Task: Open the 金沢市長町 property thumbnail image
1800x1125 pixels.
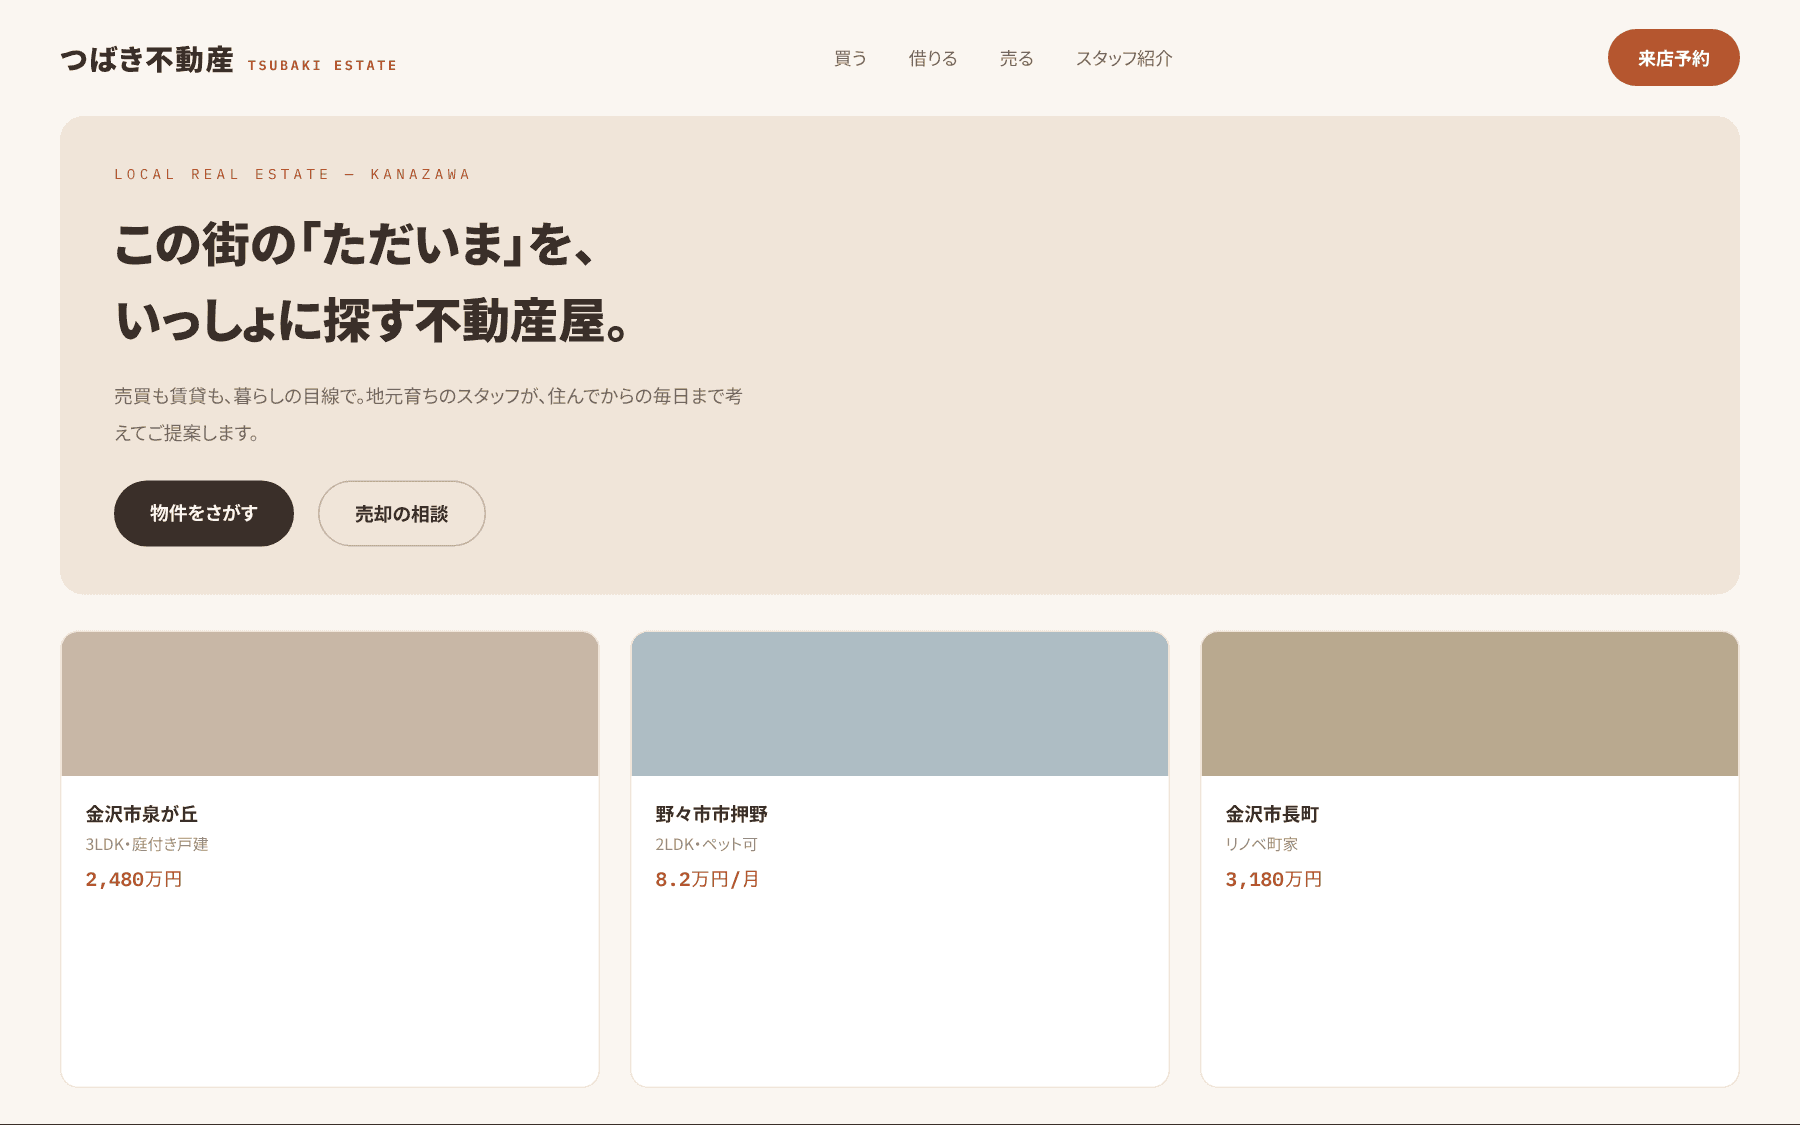Action: pyautogui.click(x=1470, y=704)
